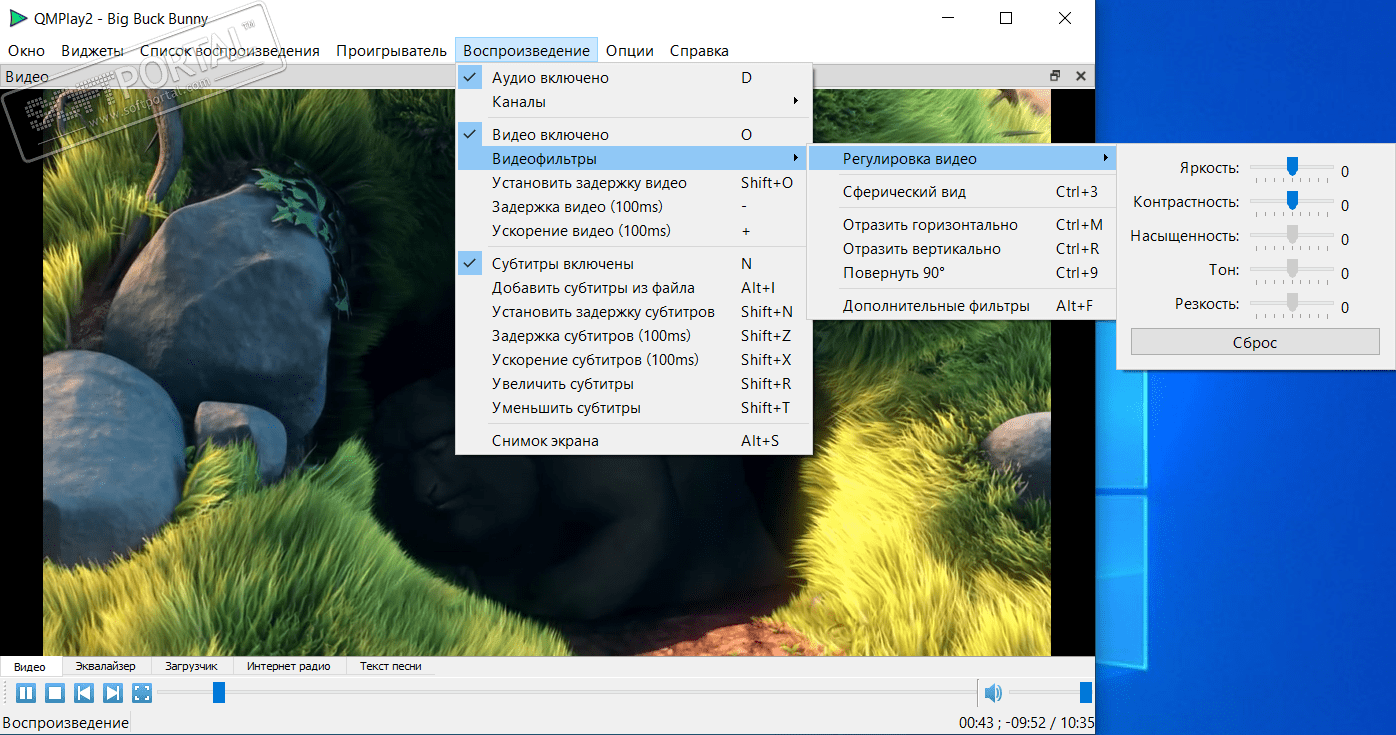The width and height of the screenshot is (1396, 735).
Task: Choose Добавить субтитры из файла
Action: (x=634, y=288)
